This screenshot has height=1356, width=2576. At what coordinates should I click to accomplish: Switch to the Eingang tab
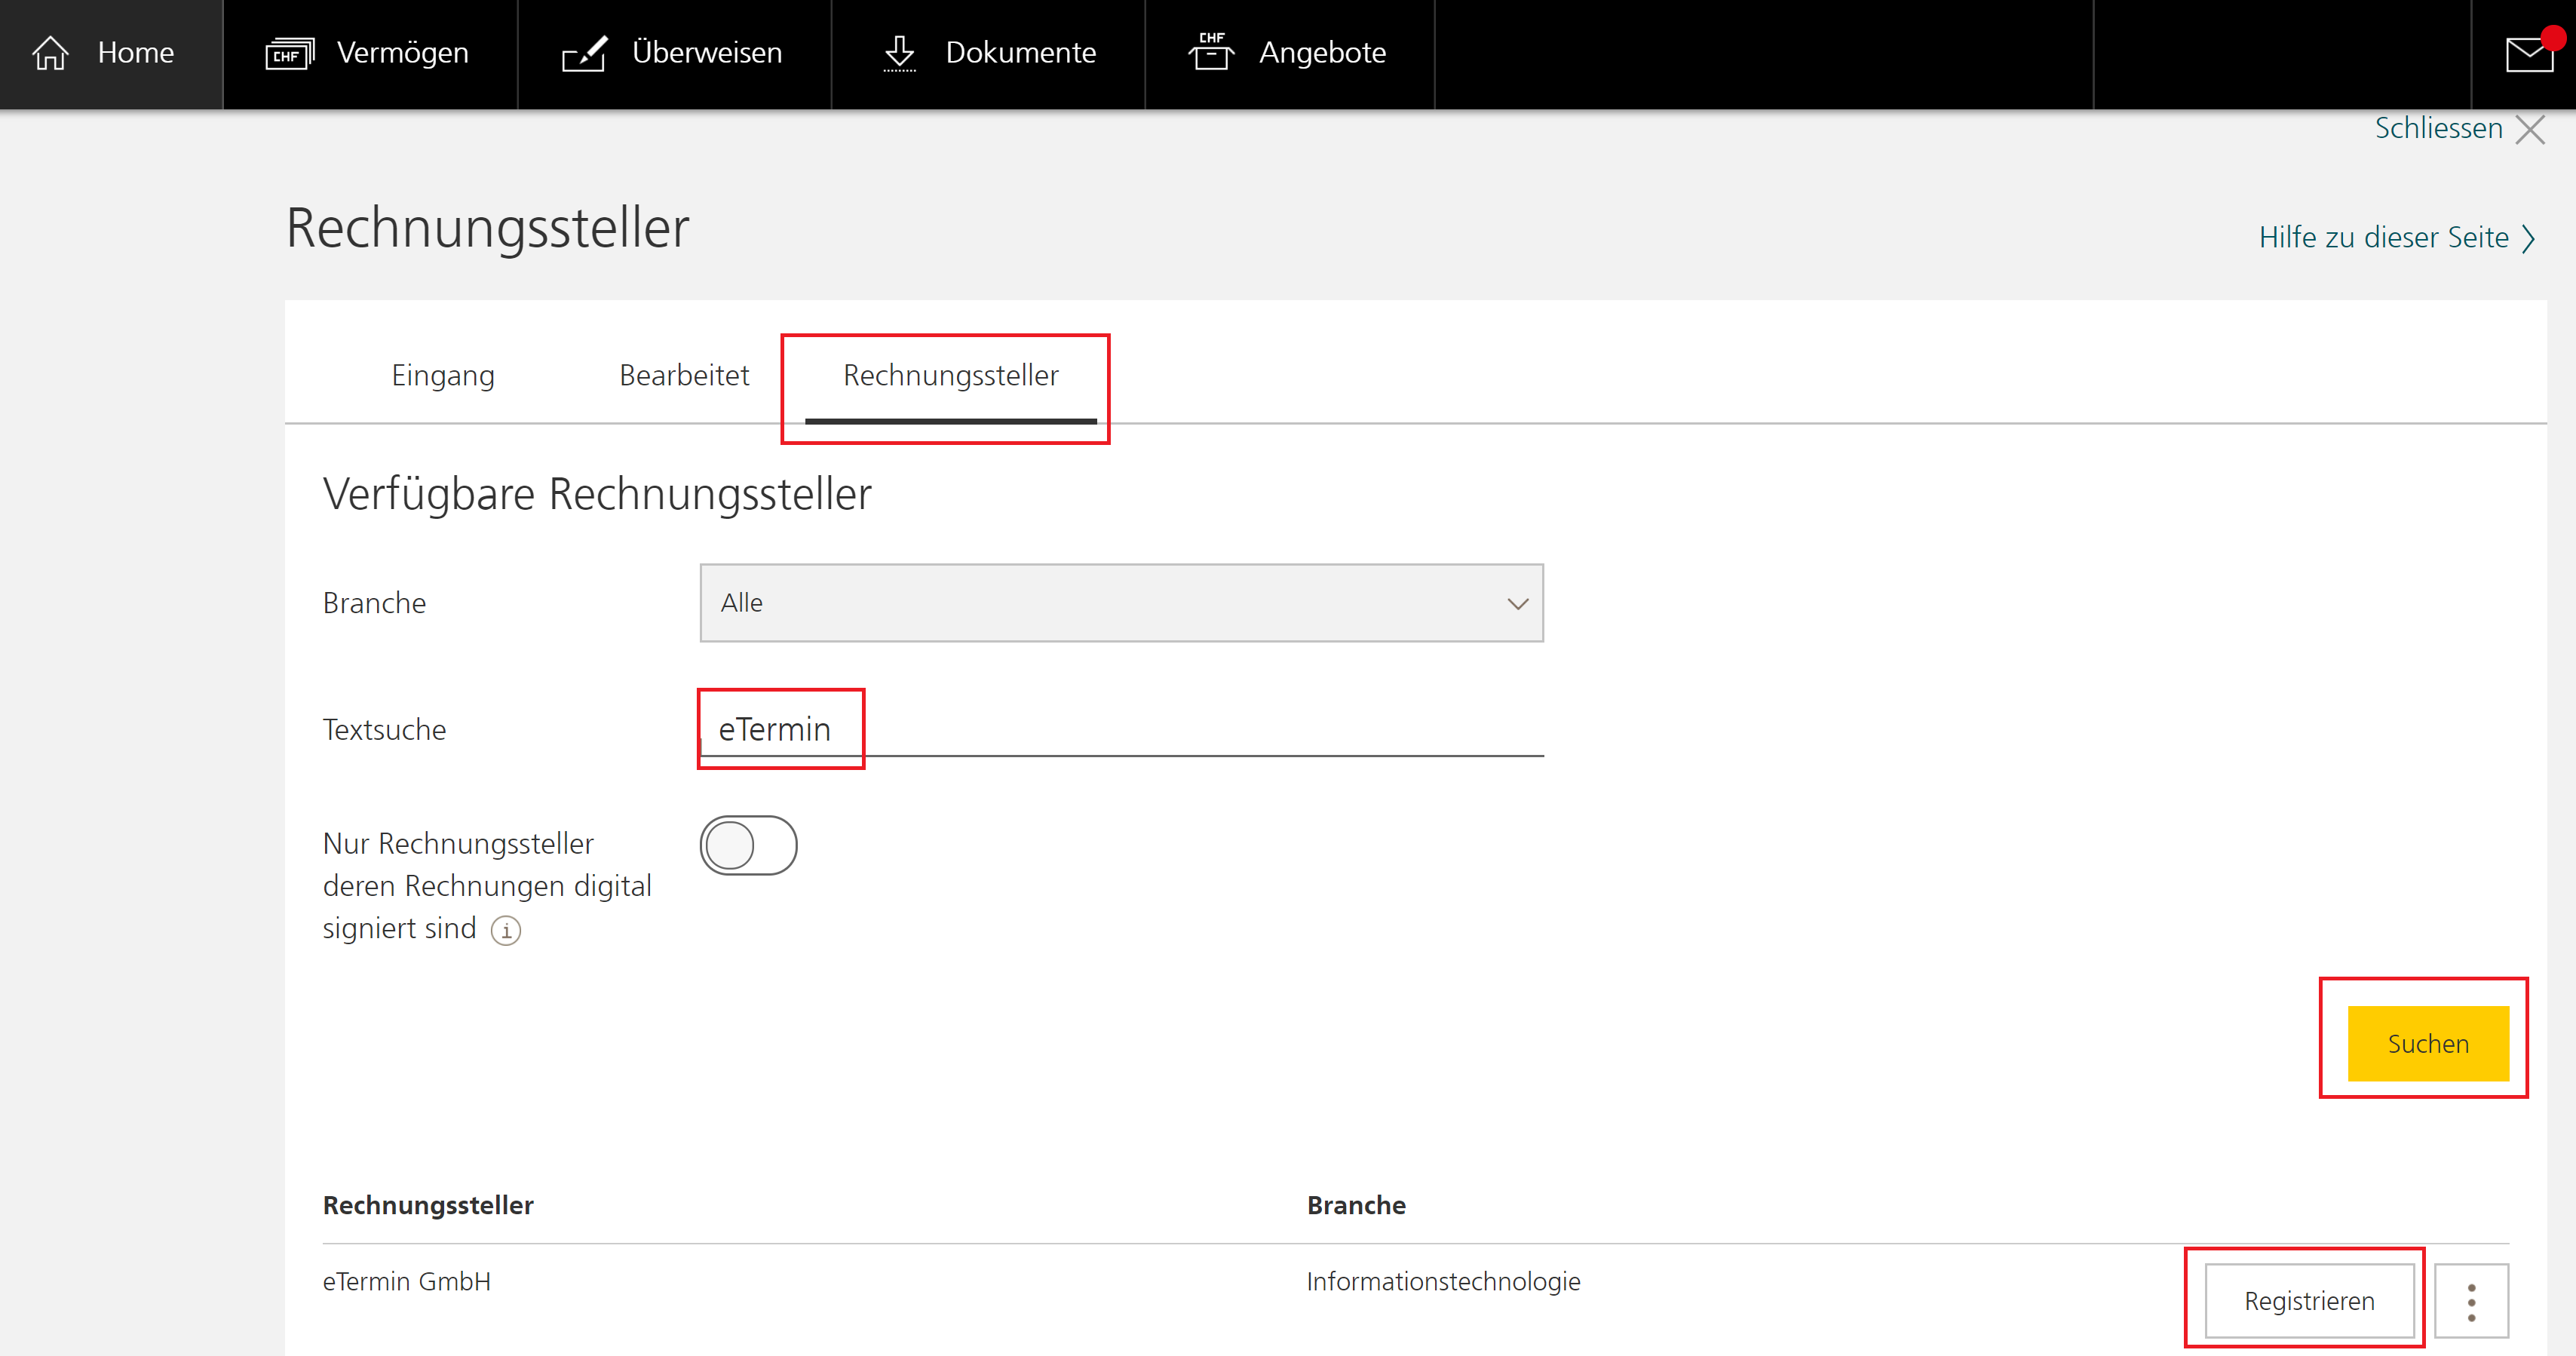pos(443,376)
